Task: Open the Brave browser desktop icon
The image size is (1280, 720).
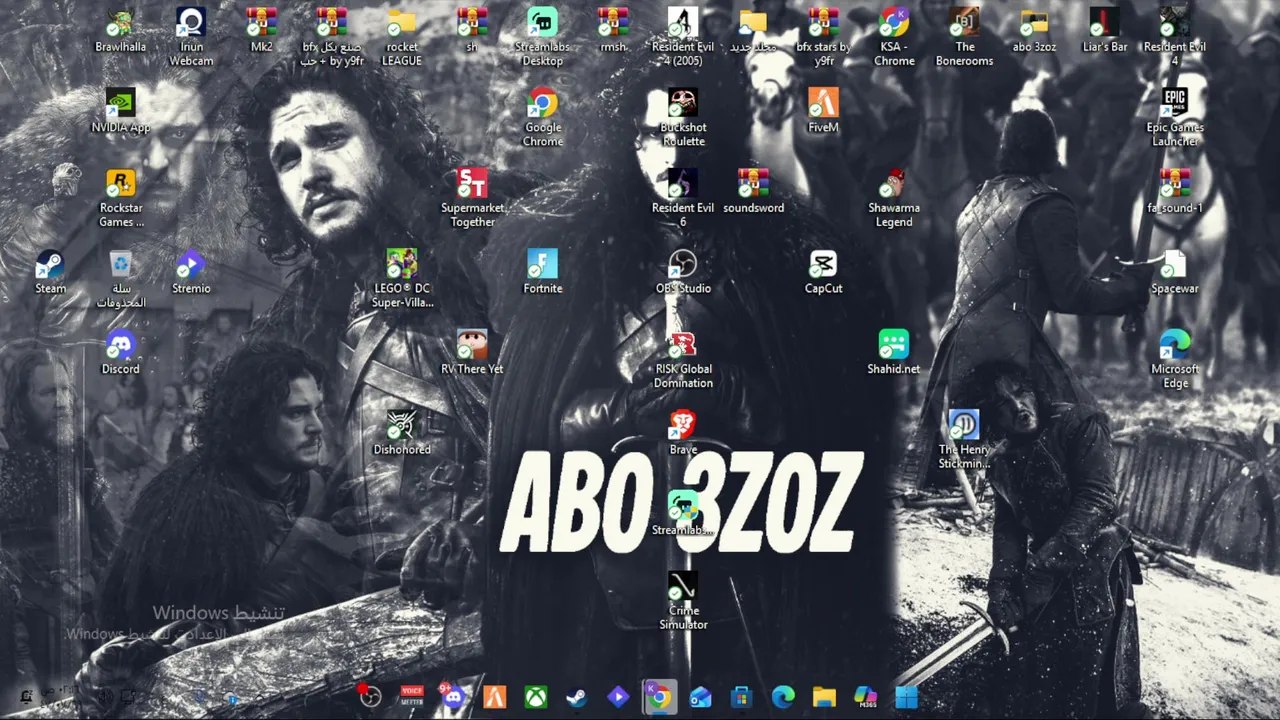Action: [x=683, y=433]
